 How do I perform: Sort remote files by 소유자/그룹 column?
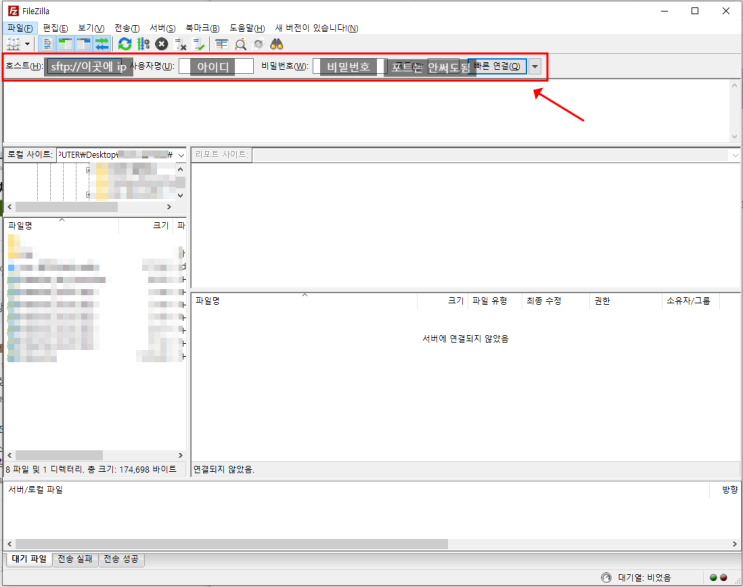tap(690, 301)
